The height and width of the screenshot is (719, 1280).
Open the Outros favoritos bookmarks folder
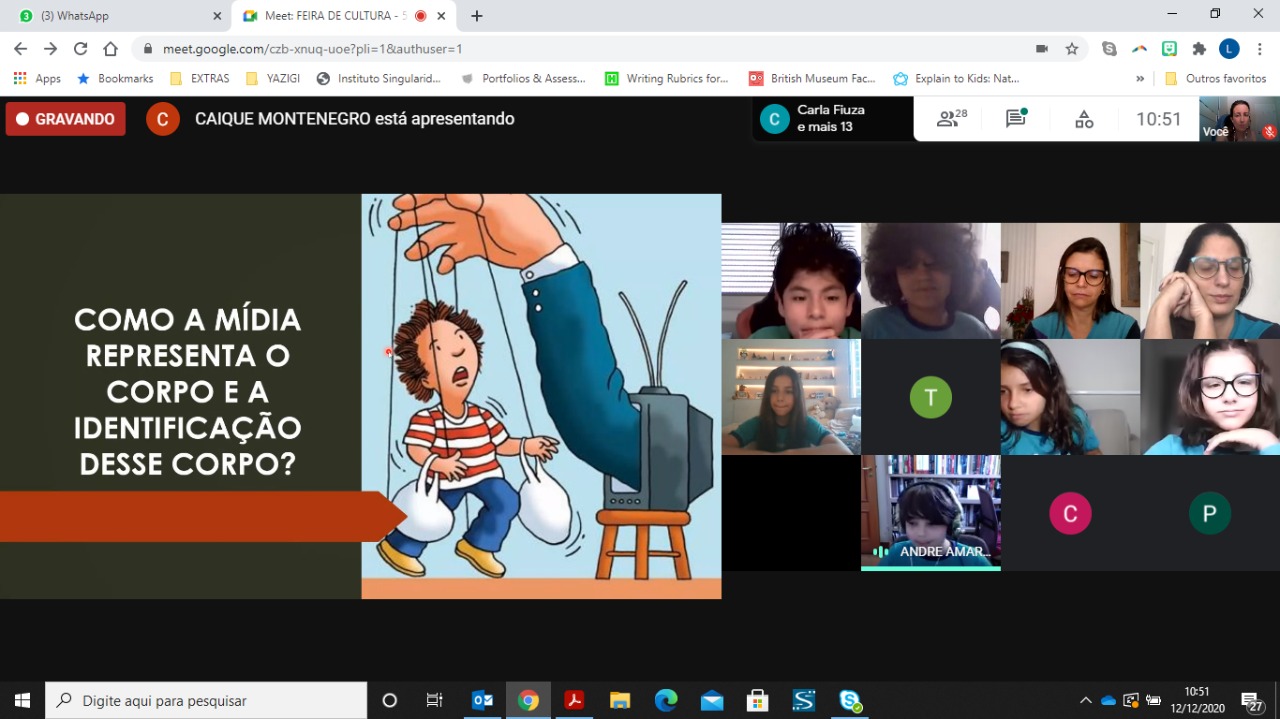tap(1216, 78)
